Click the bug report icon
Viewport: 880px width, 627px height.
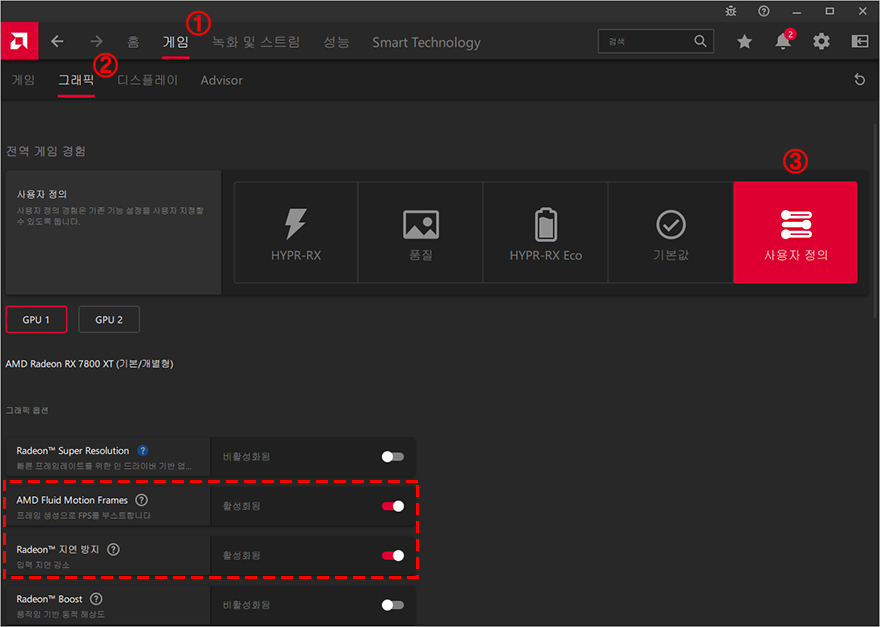(731, 11)
